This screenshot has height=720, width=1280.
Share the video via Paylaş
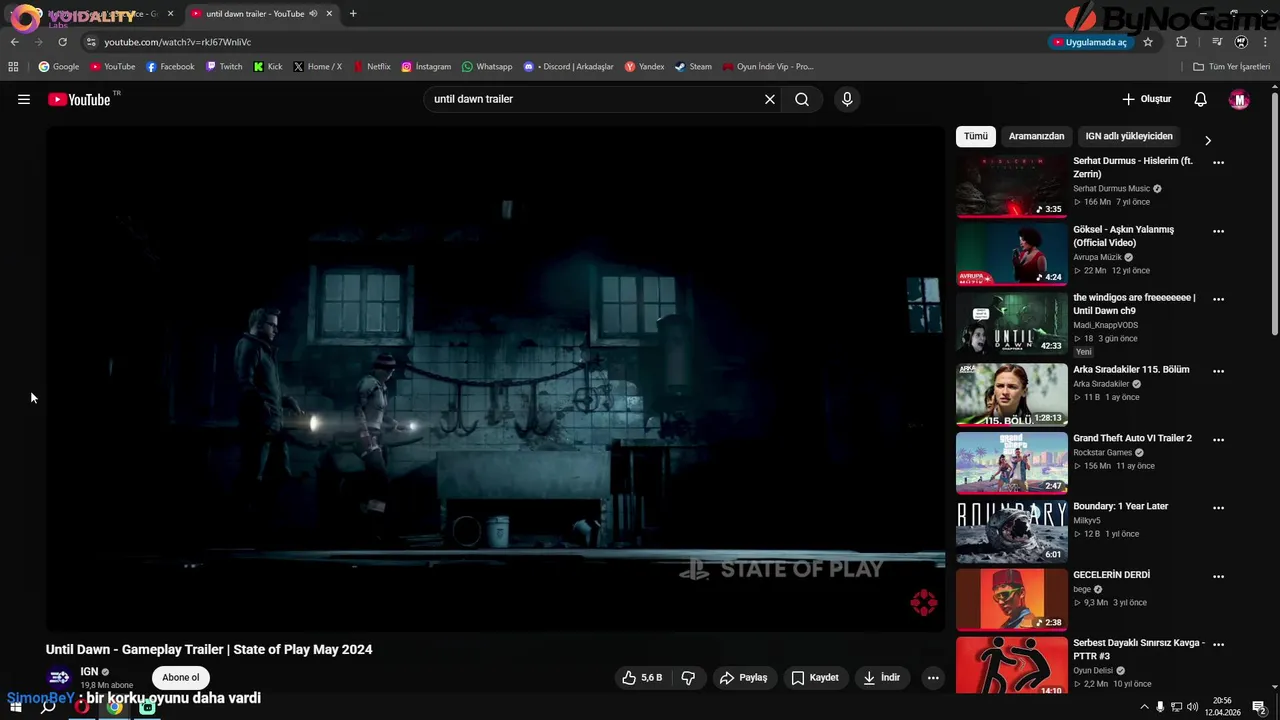pyautogui.click(x=743, y=677)
